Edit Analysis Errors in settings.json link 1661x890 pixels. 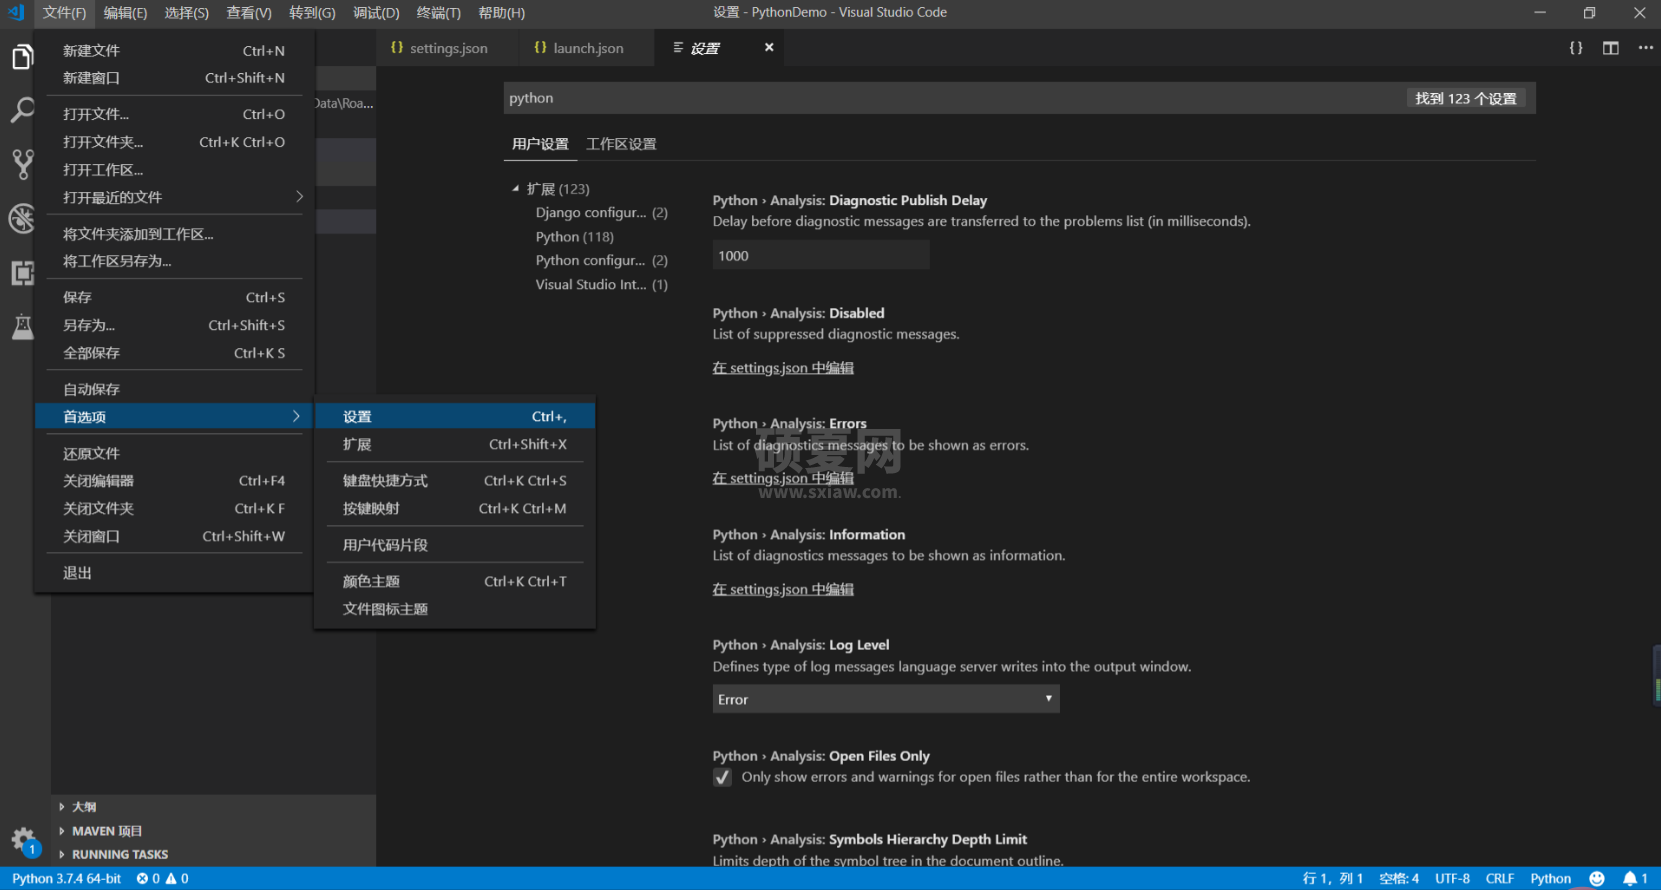[783, 478]
